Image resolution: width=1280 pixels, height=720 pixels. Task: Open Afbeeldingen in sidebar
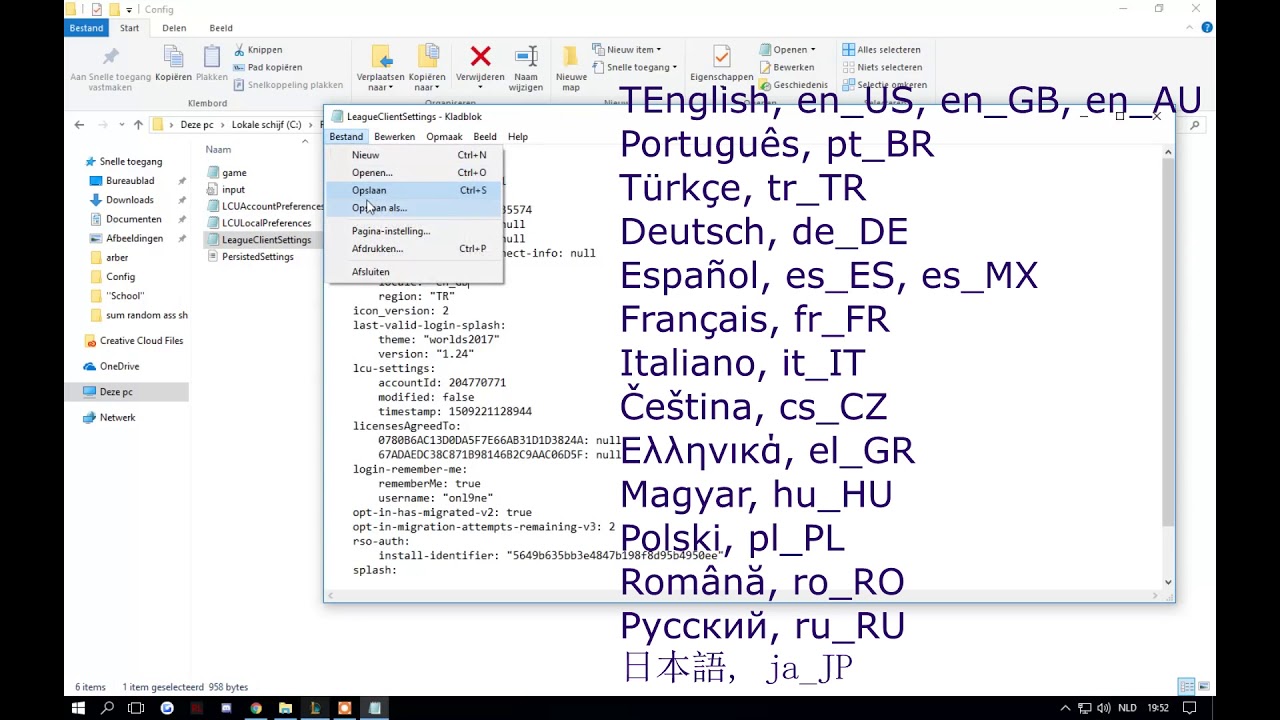coord(134,238)
